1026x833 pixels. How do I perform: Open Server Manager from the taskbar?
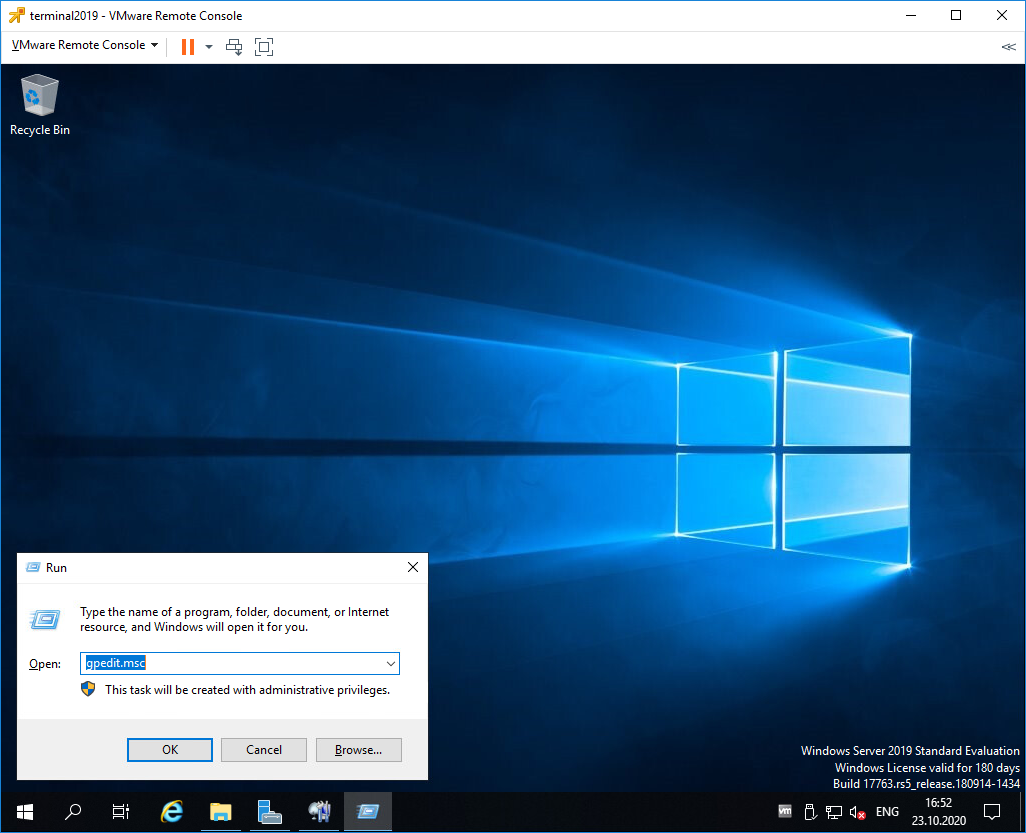click(270, 812)
